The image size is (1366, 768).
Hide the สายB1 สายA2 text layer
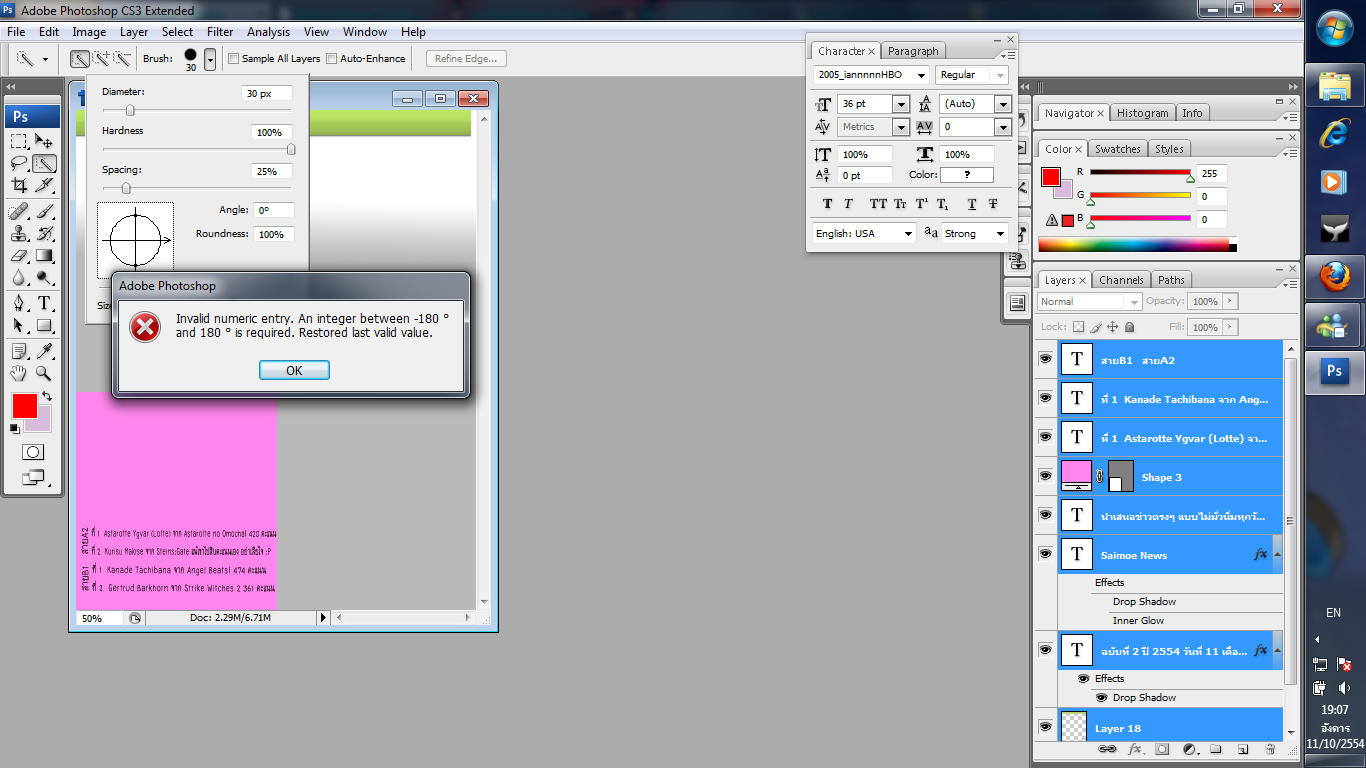click(x=1045, y=359)
